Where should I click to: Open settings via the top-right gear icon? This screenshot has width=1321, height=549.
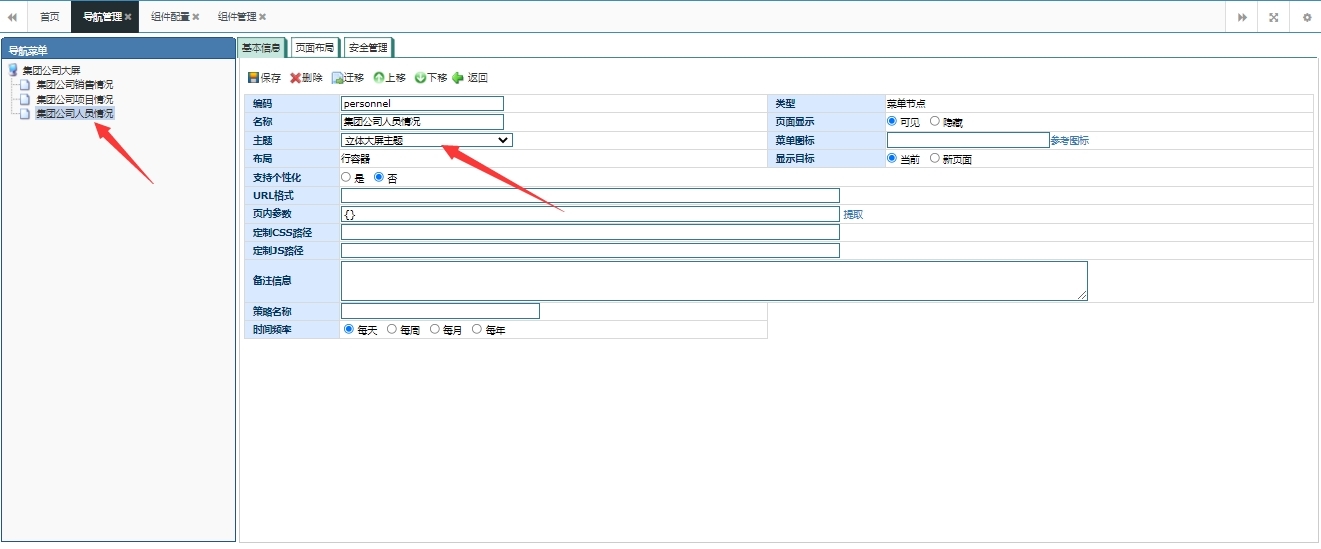coord(1306,17)
